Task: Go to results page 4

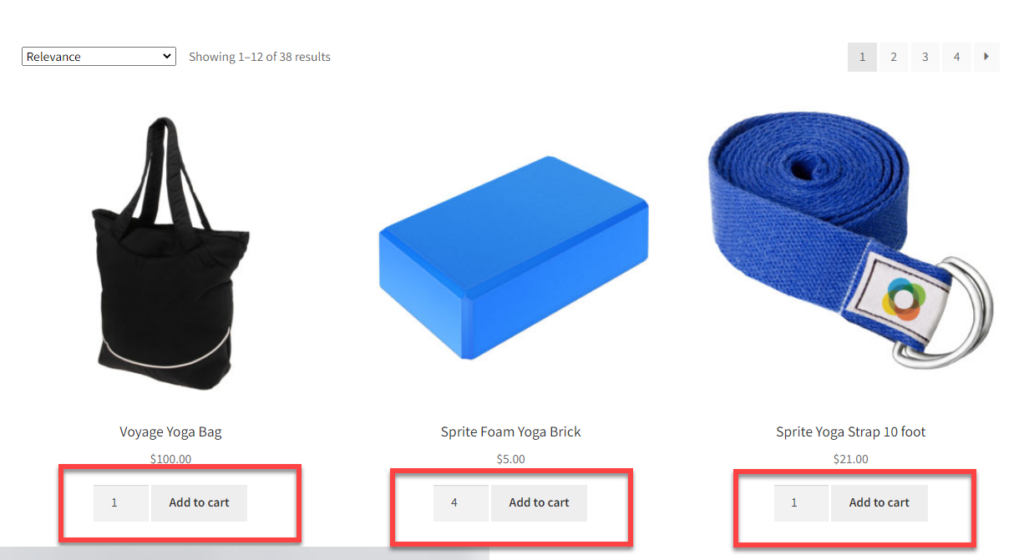Action: tap(956, 57)
